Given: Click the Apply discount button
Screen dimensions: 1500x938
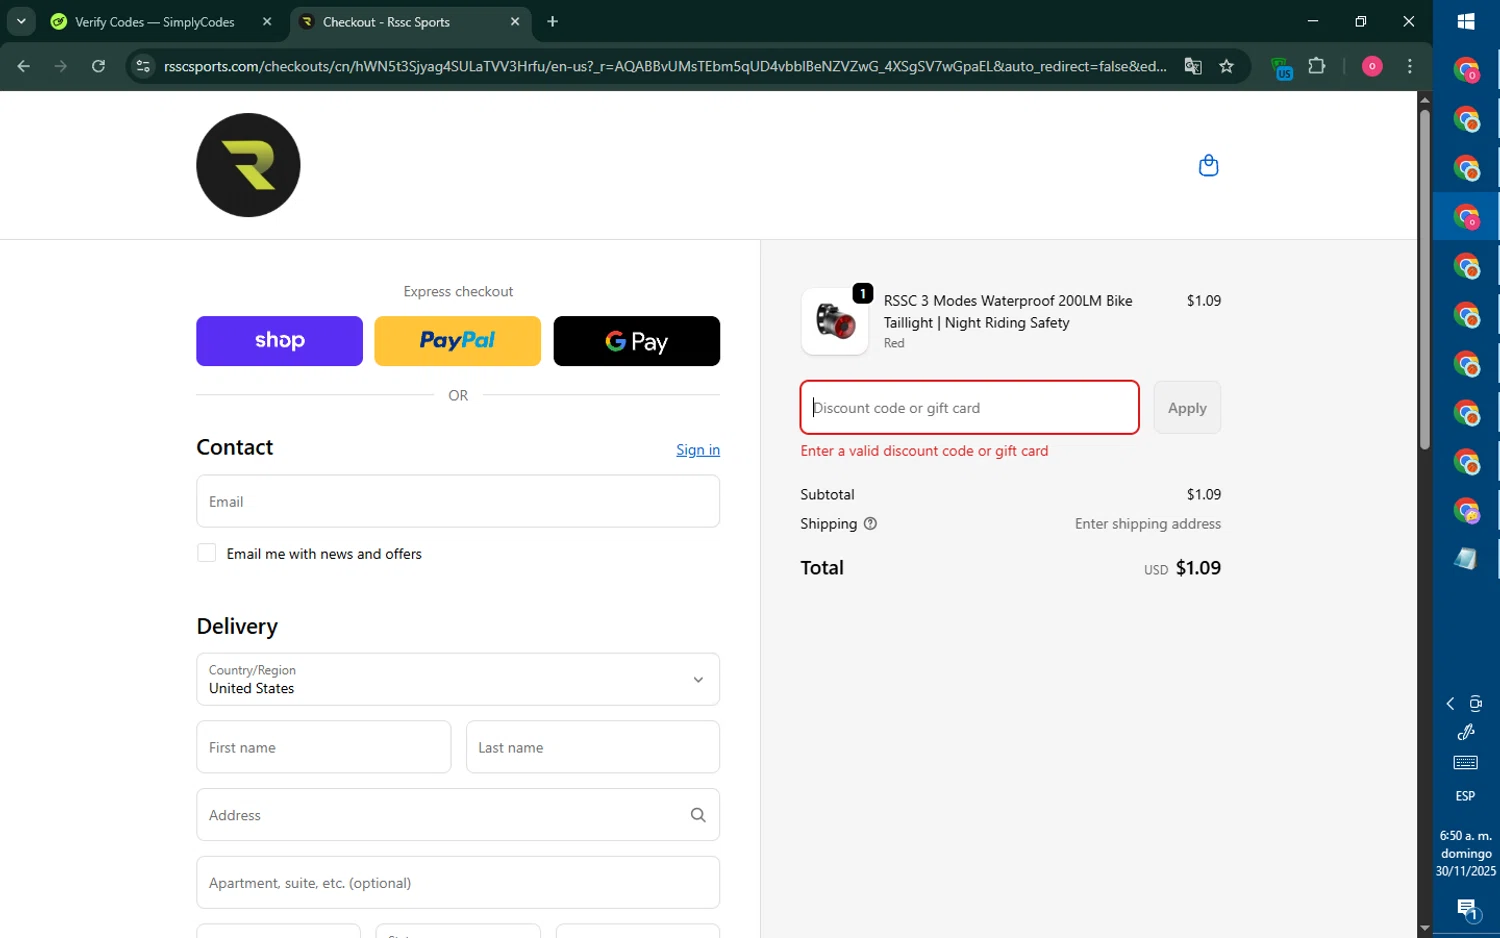Looking at the screenshot, I should (x=1187, y=408).
